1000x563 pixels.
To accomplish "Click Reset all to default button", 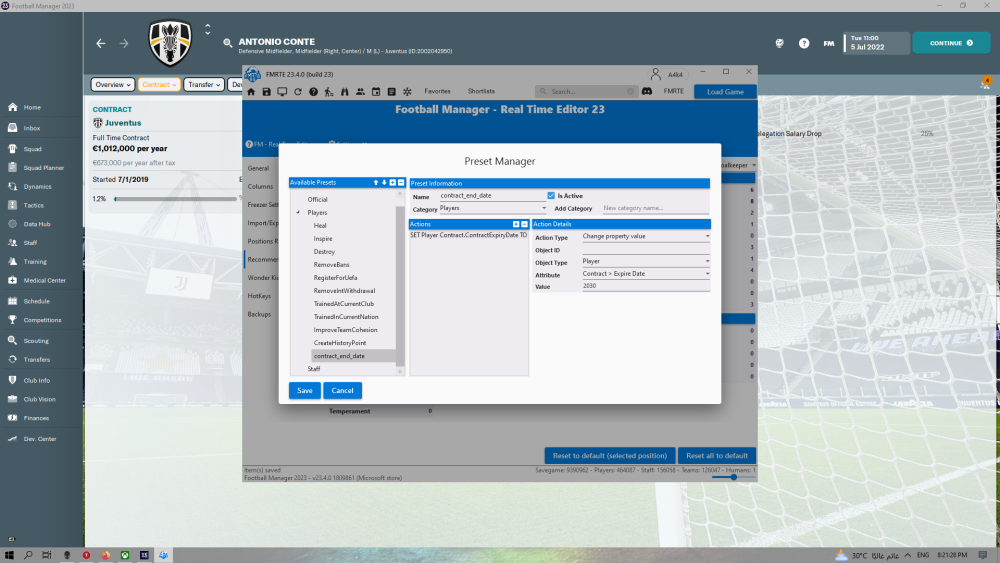I will coord(717,456).
